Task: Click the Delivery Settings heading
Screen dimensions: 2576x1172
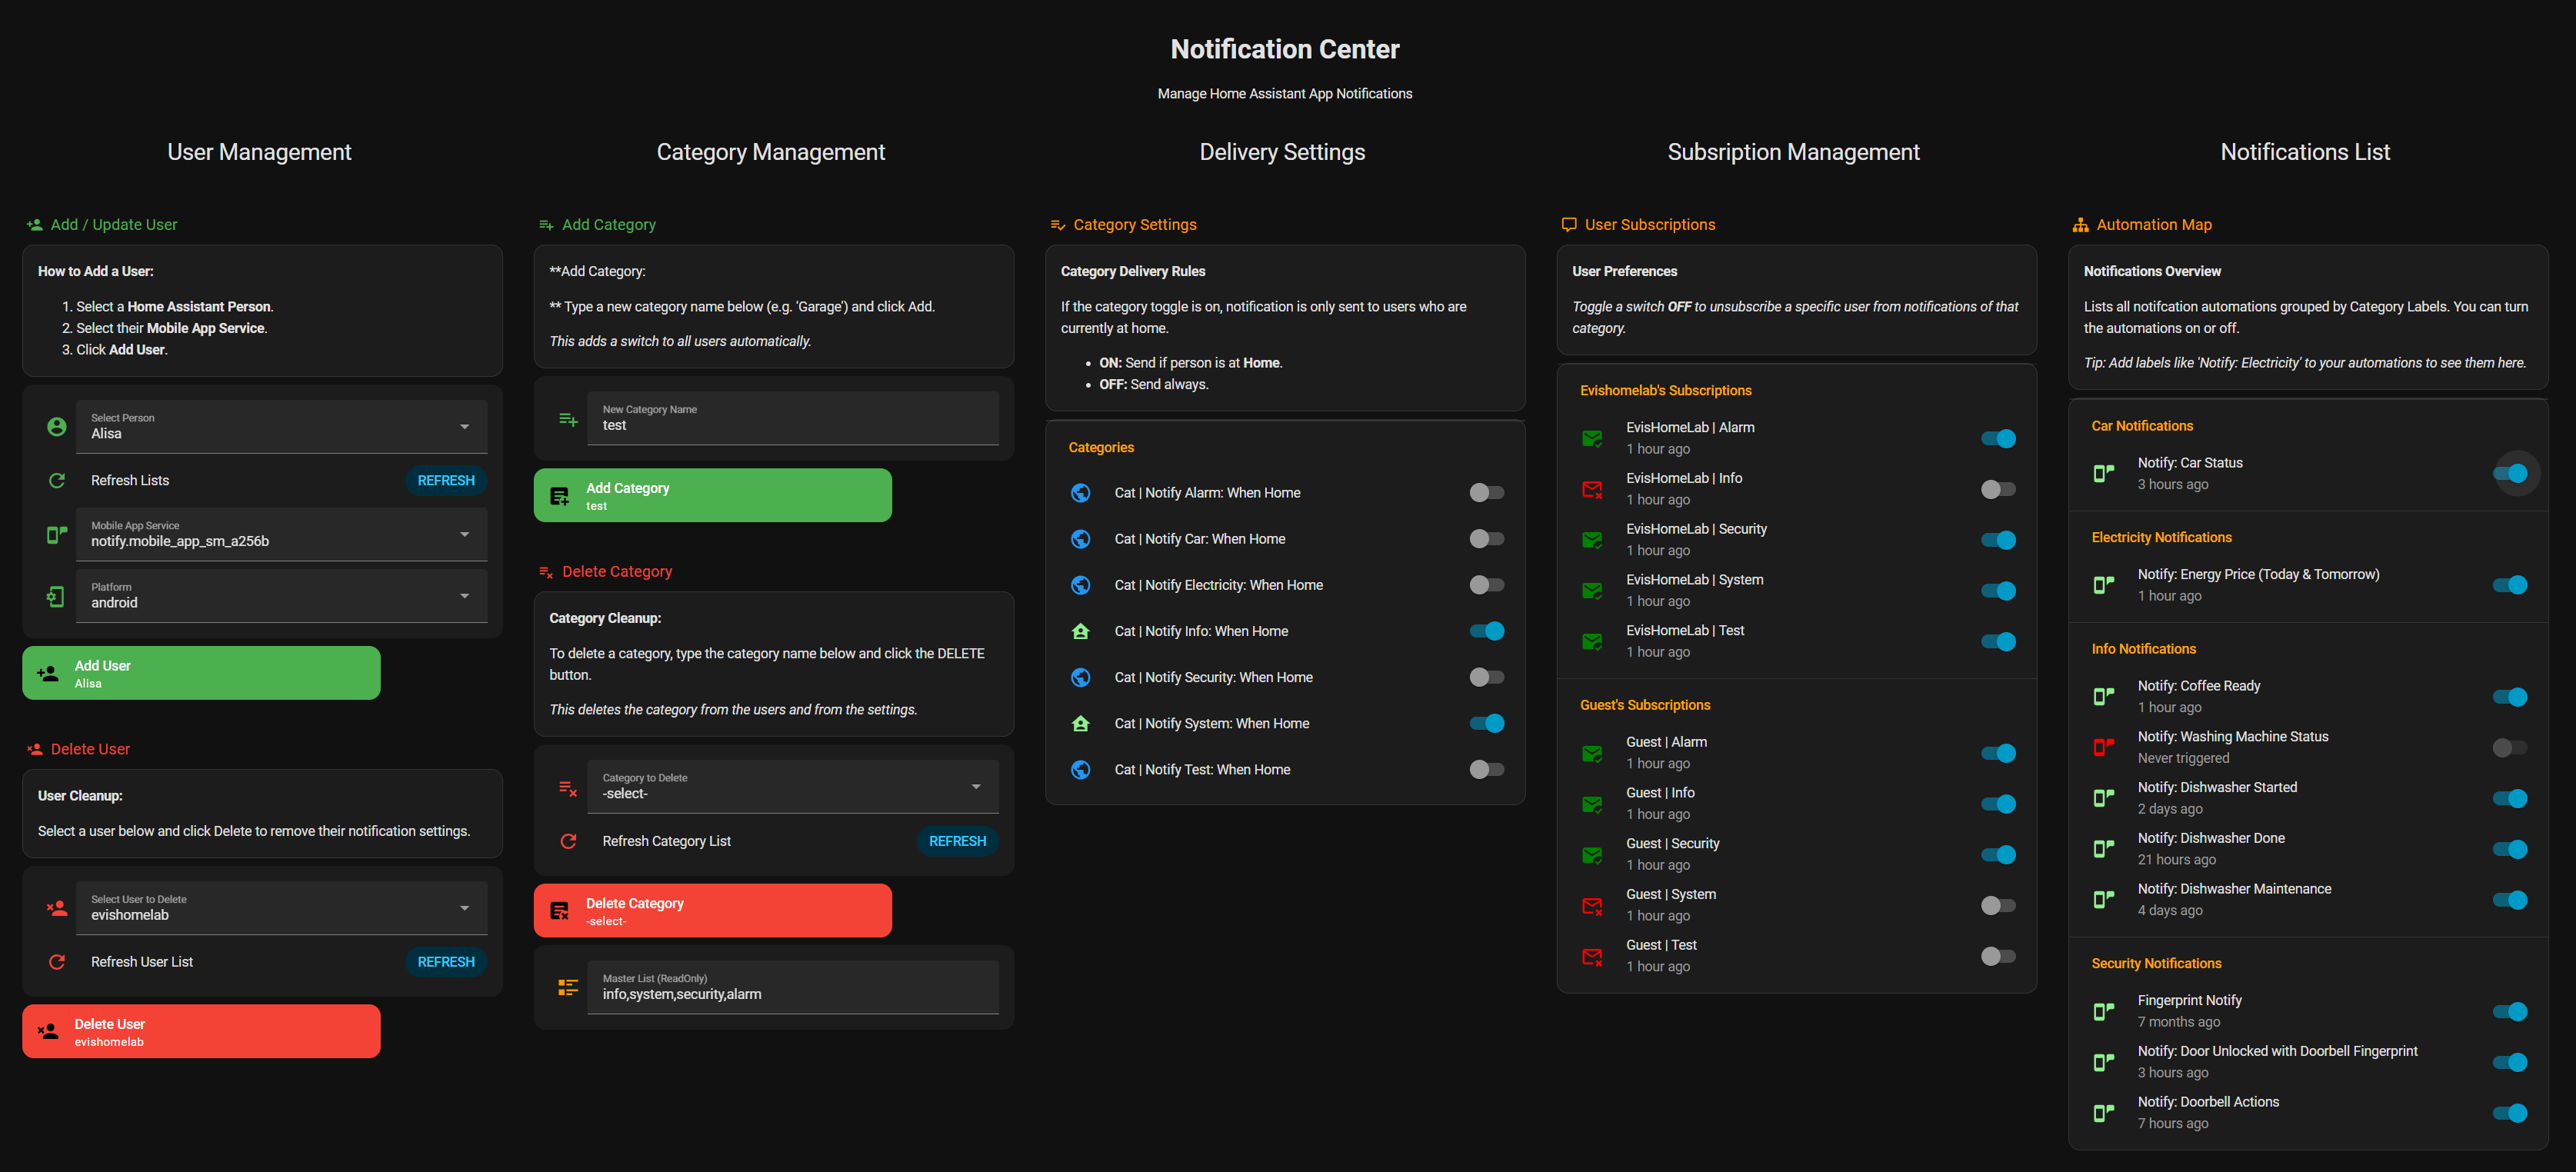Action: [1281, 152]
